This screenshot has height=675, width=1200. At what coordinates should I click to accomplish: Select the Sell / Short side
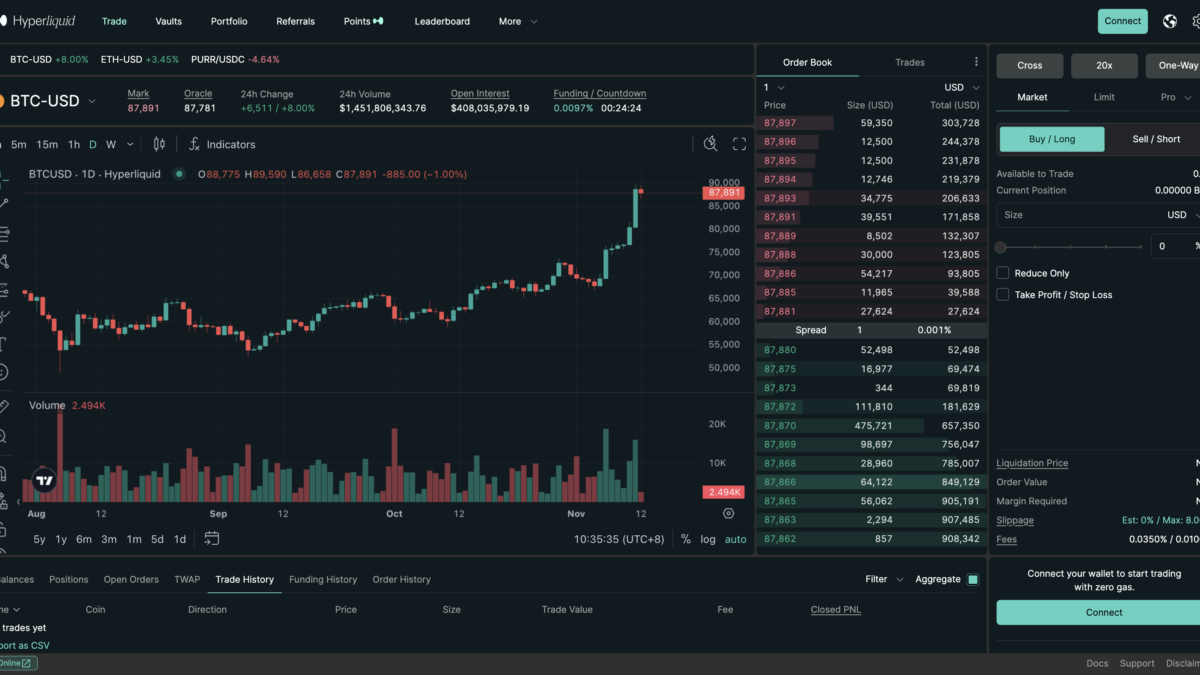[x=1155, y=139]
